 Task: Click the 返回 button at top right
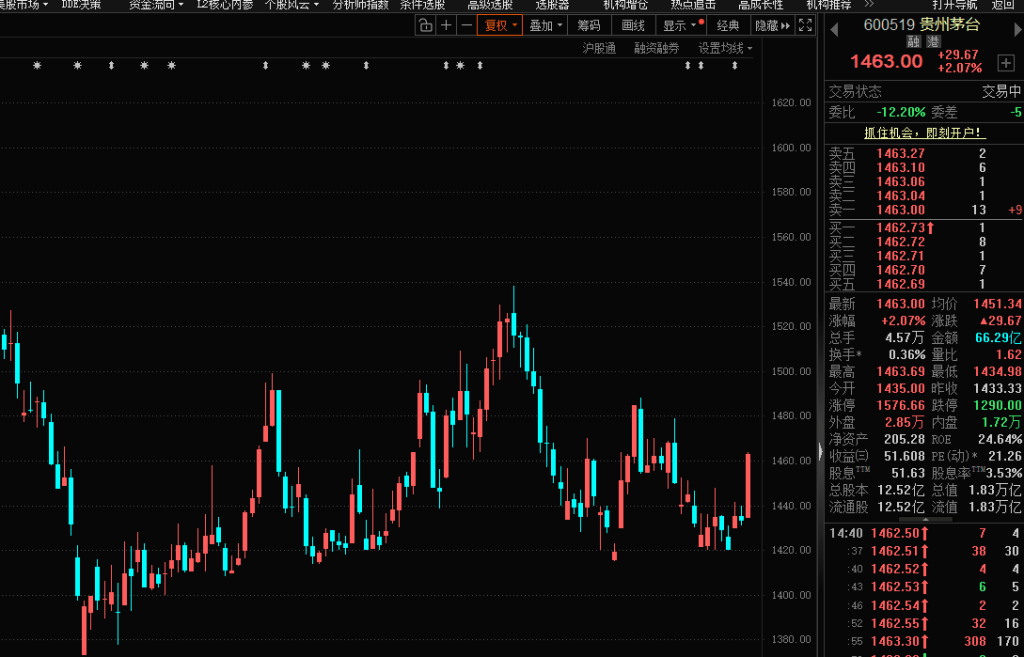(1002, 5)
